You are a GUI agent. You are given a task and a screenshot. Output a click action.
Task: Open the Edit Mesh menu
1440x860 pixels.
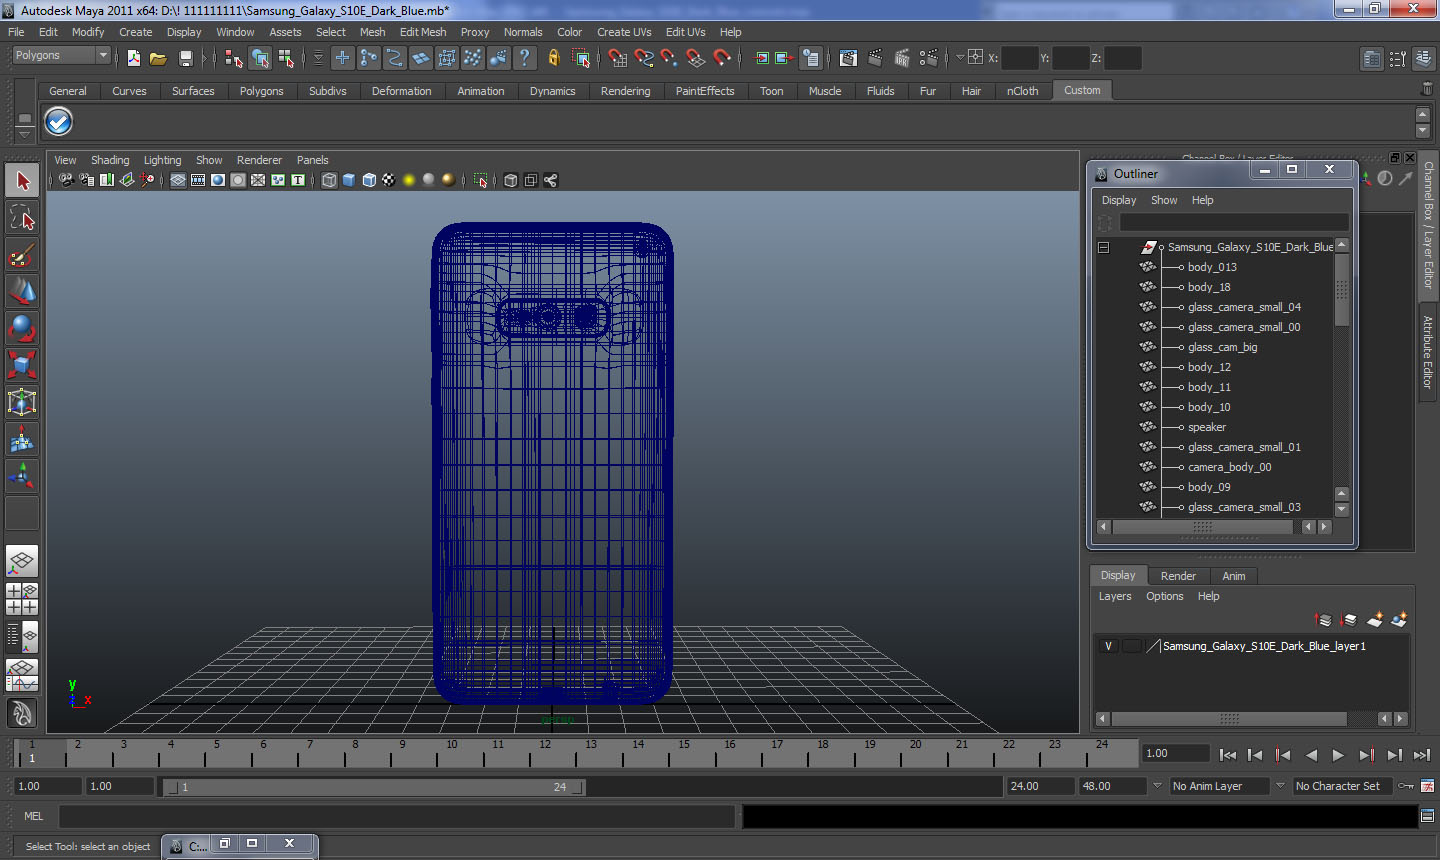423,32
